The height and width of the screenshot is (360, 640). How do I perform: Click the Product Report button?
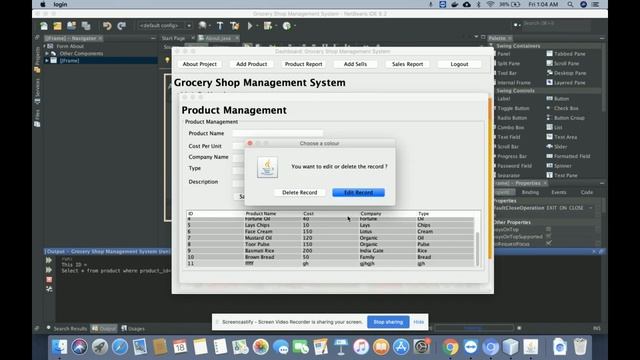[304, 64]
